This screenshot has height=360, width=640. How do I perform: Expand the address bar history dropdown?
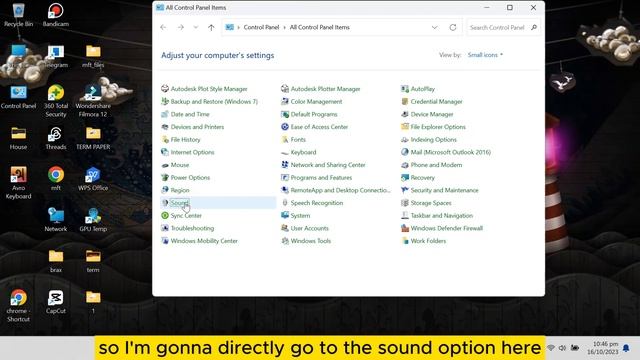(434, 27)
